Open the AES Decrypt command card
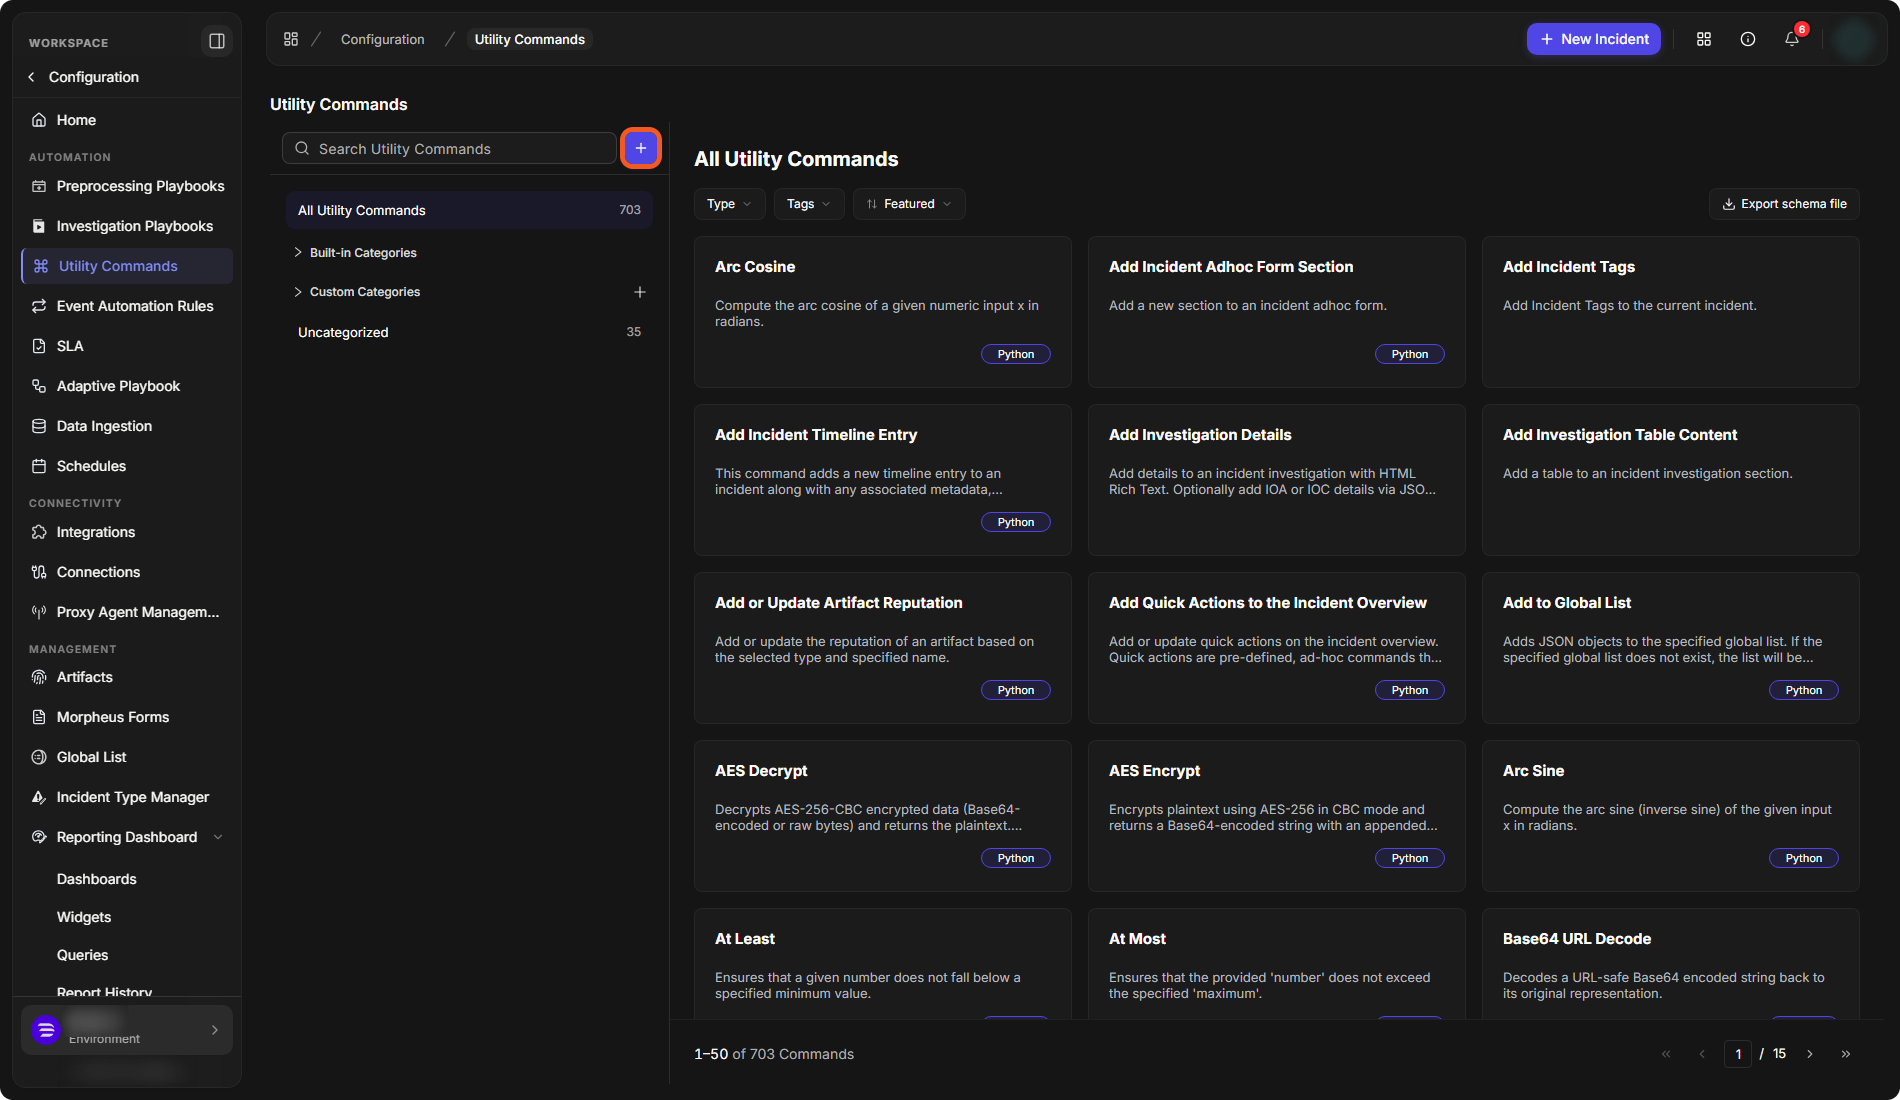 (x=883, y=816)
